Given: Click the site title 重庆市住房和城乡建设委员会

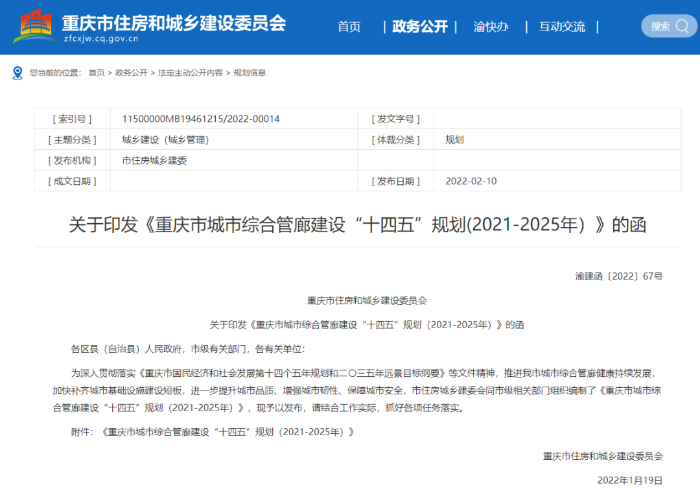Looking at the screenshot, I should point(173,21).
